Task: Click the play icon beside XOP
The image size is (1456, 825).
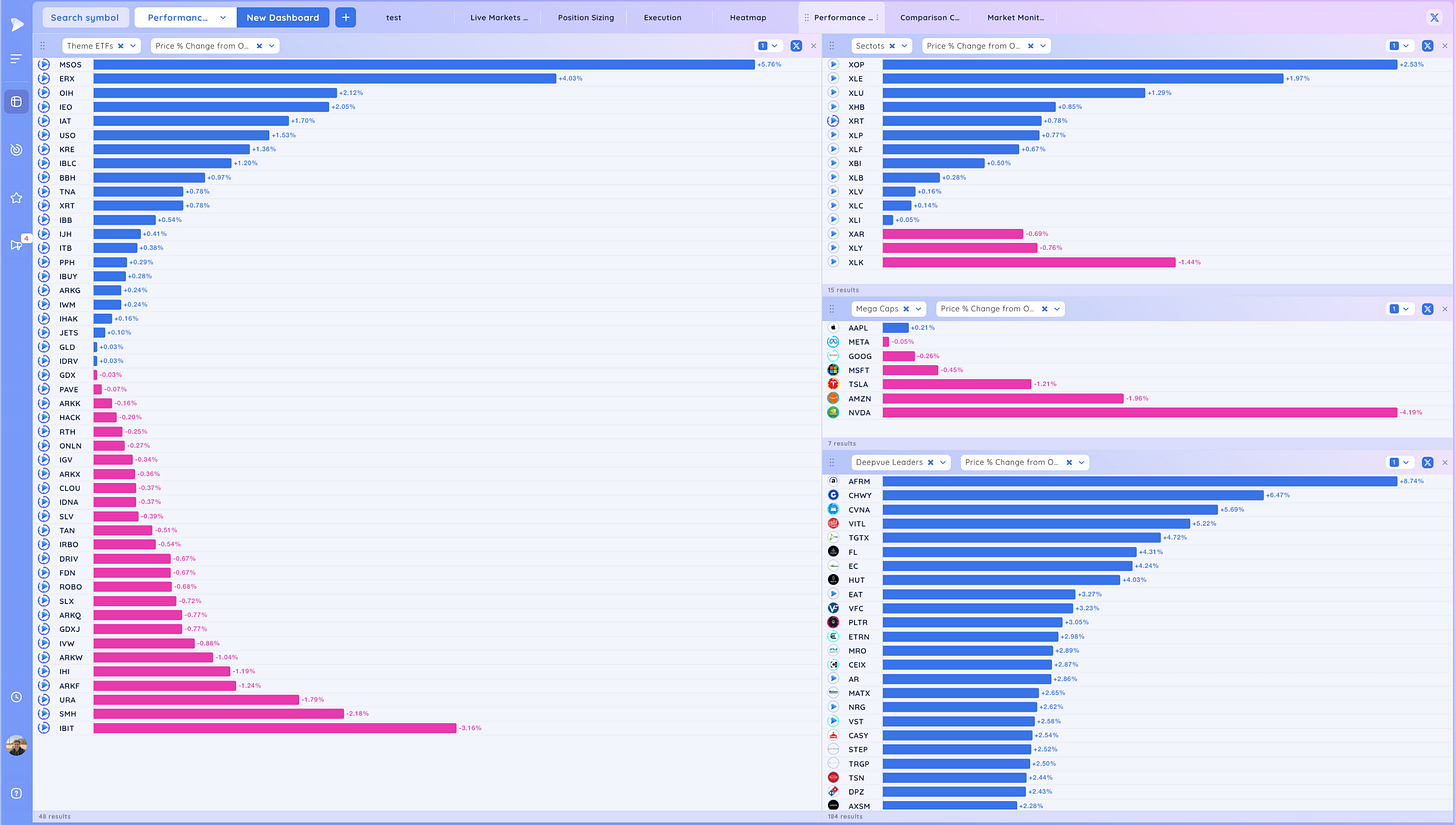Action: [833, 64]
